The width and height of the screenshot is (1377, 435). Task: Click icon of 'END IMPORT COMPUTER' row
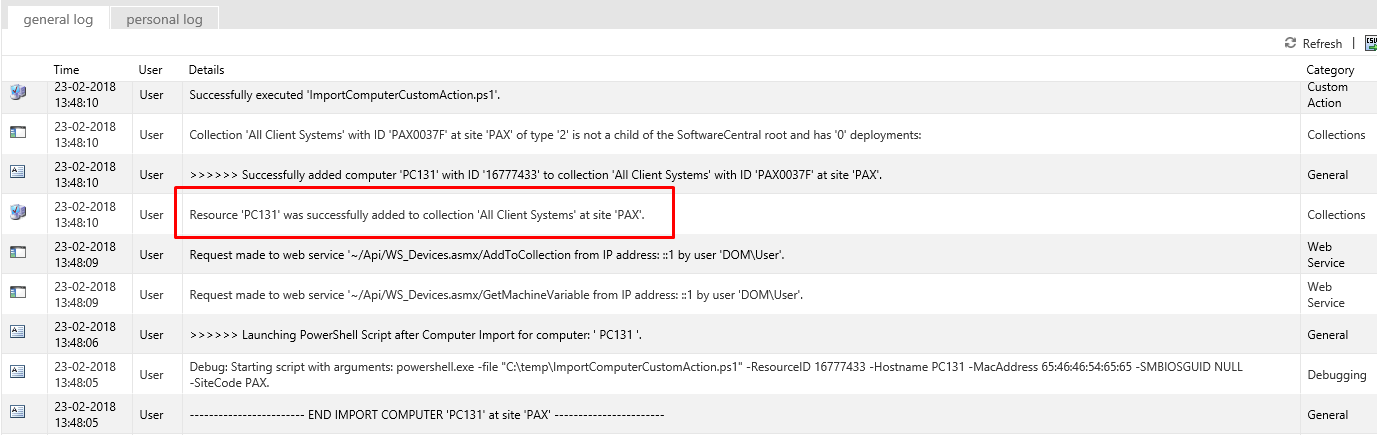[x=17, y=412]
